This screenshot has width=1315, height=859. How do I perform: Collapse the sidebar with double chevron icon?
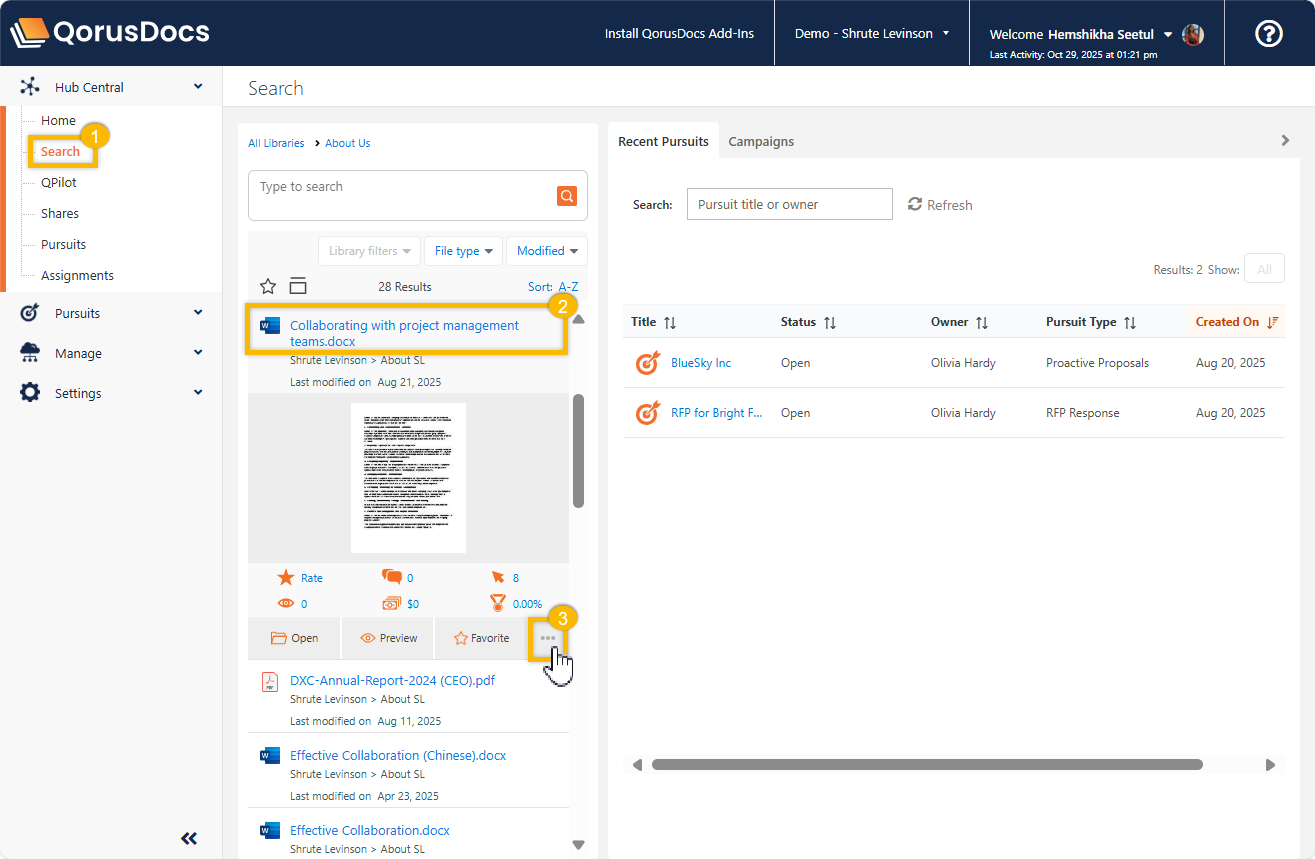[x=189, y=838]
